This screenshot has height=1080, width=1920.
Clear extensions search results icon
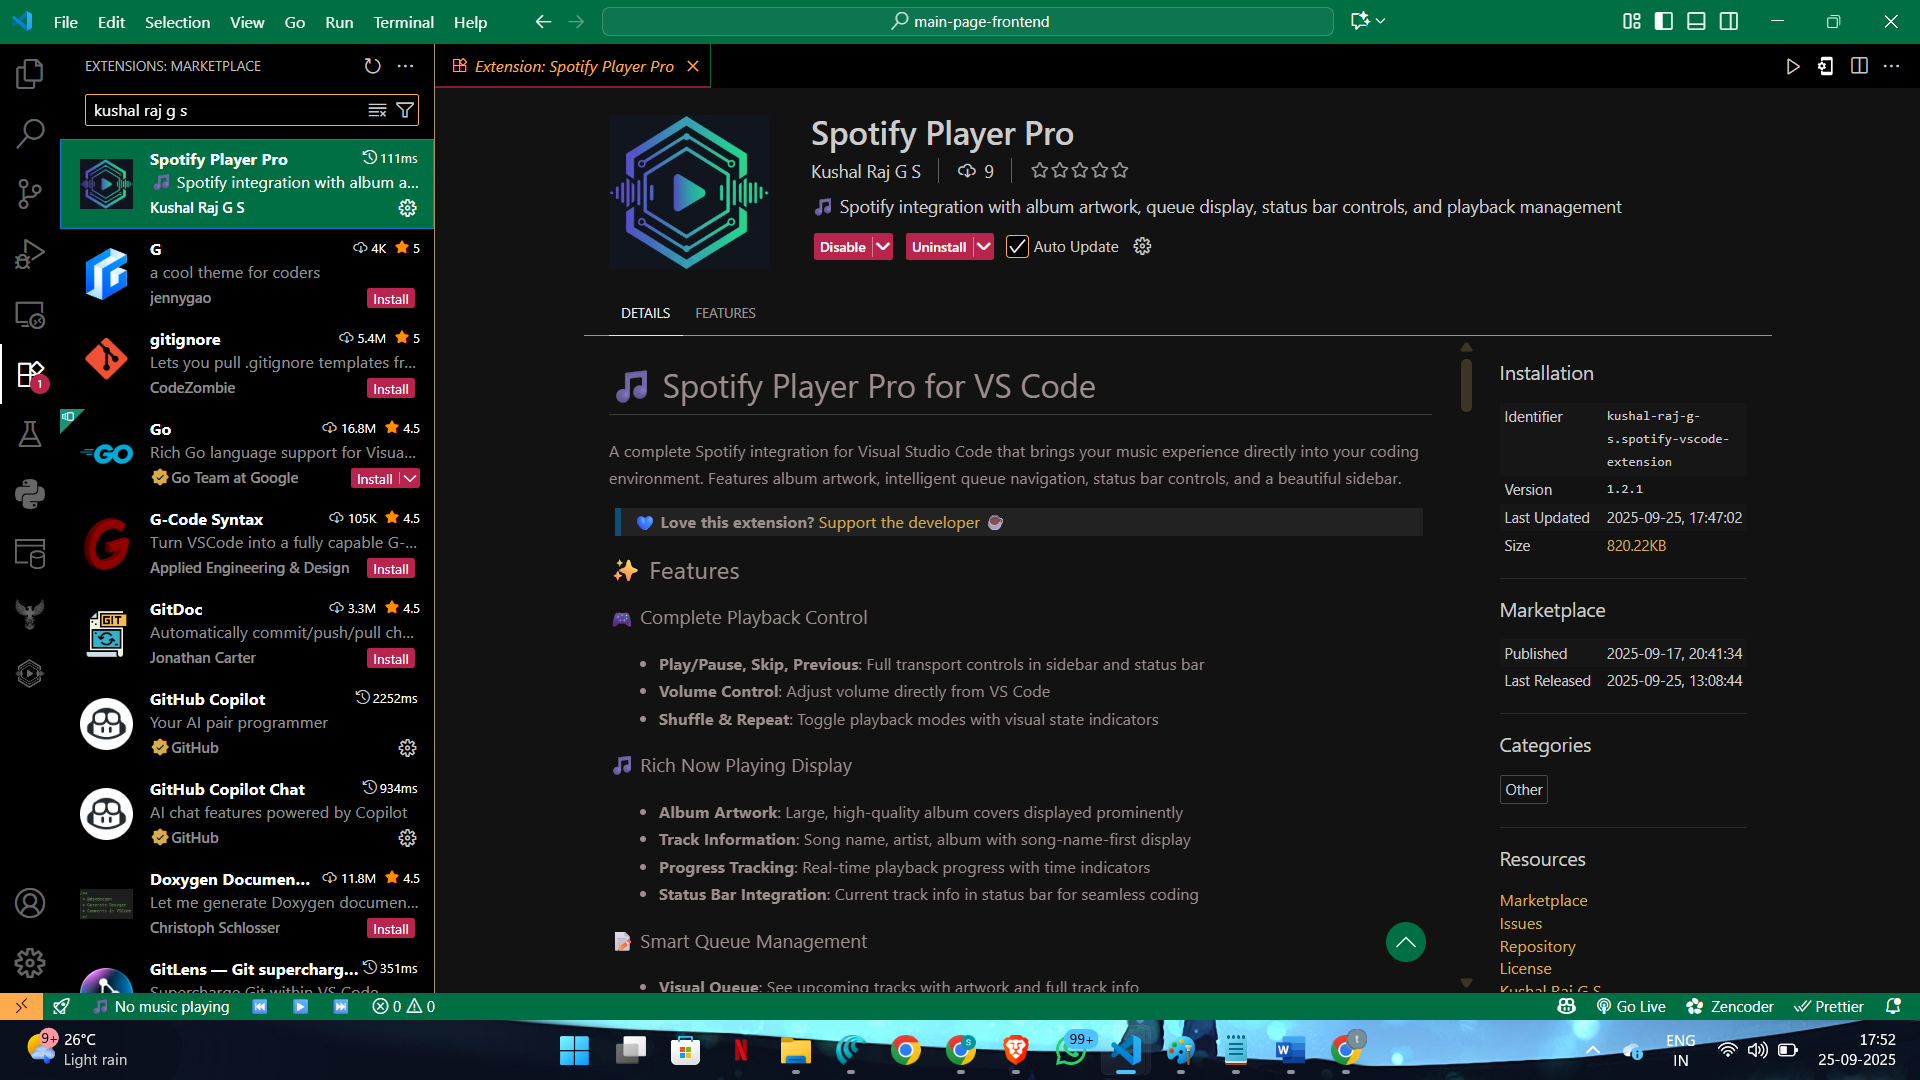[x=377, y=110]
